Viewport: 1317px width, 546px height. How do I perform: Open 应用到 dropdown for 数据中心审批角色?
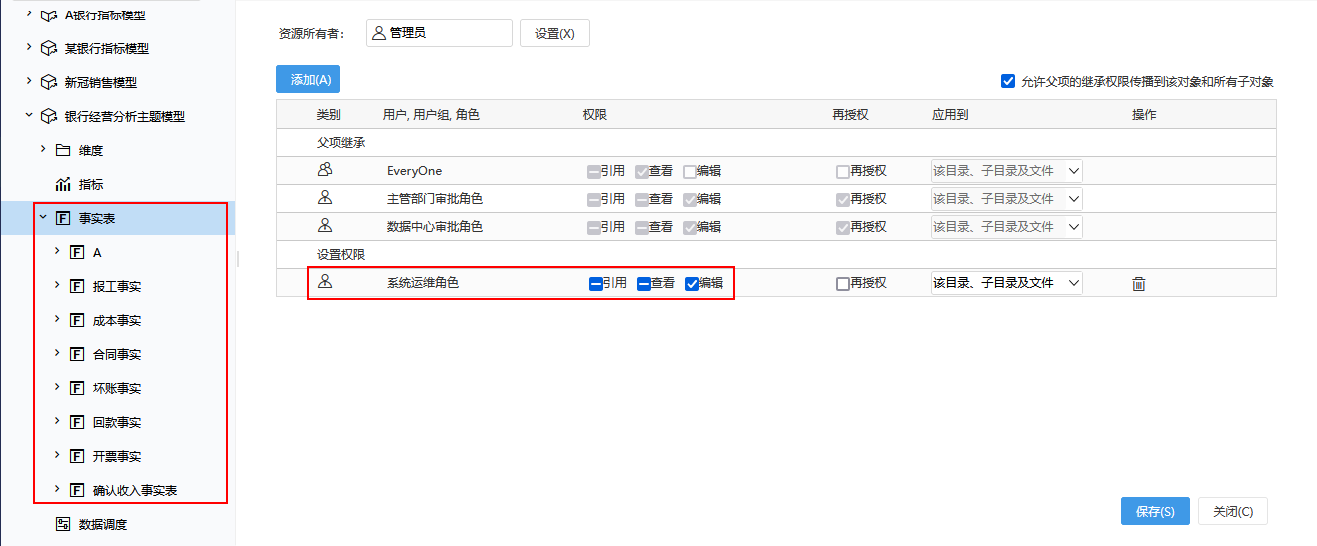click(x=1006, y=227)
